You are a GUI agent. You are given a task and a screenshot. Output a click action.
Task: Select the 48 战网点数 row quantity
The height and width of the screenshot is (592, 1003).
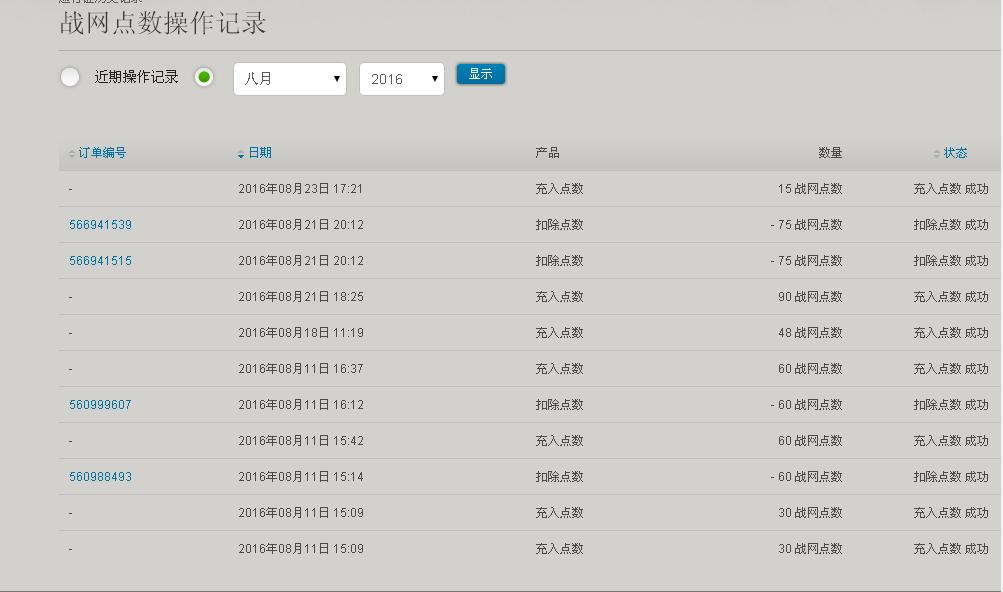click(810, 333)
